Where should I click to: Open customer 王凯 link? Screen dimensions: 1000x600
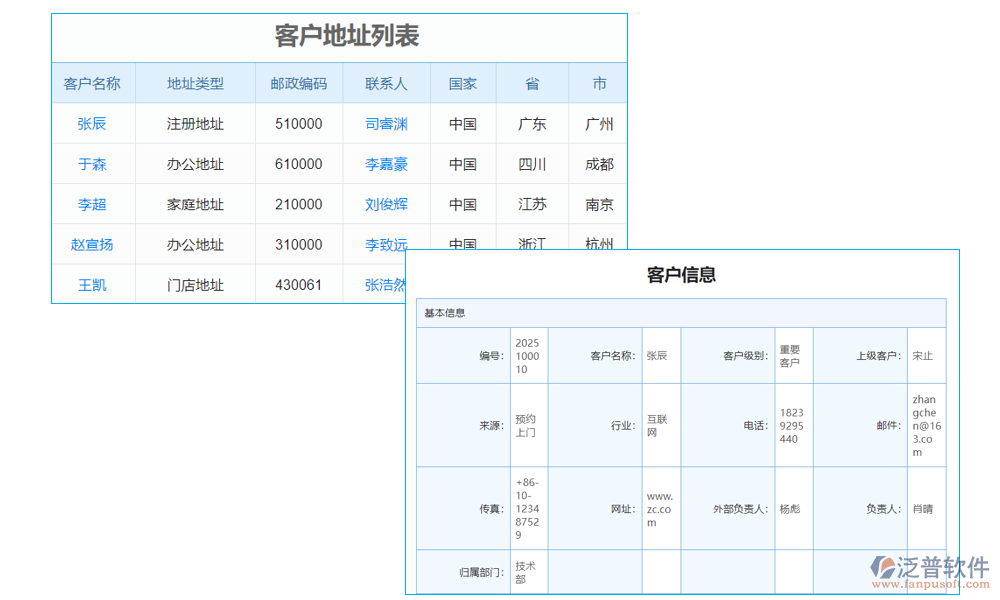pyautogui.click(x=92, y=285)
